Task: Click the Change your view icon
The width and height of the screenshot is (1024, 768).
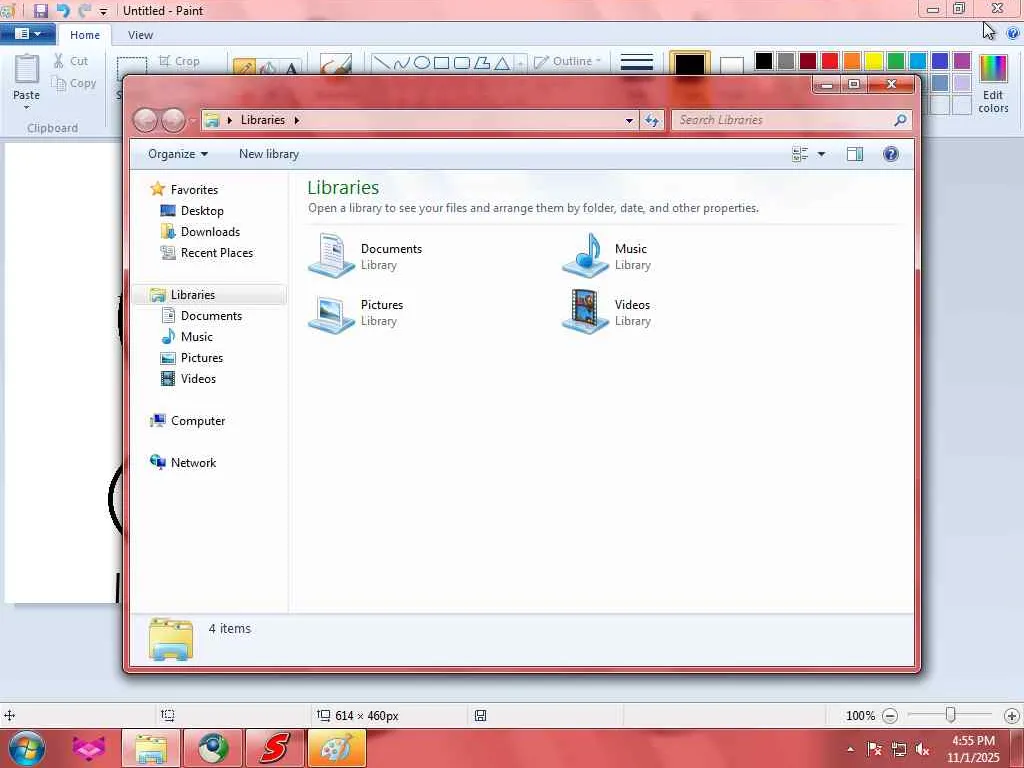Action: pos(800,154)
